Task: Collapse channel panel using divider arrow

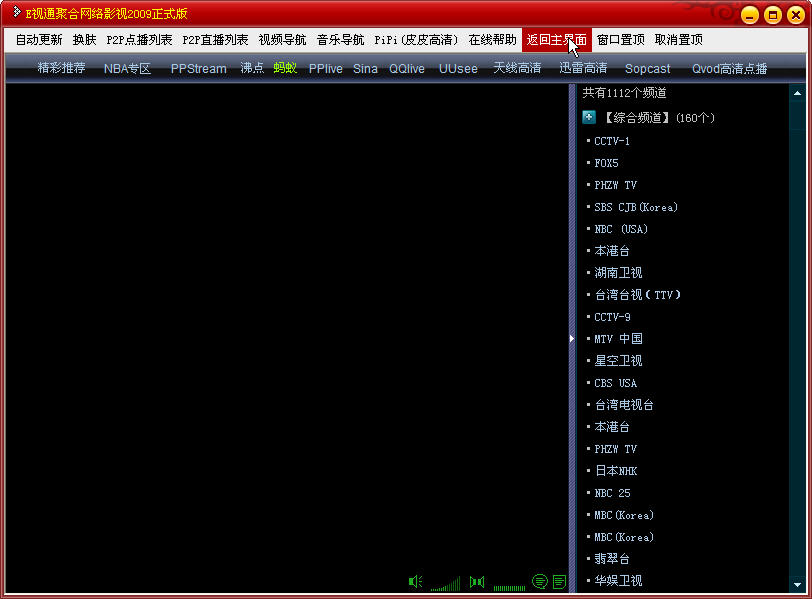Action: click(572, 339)
